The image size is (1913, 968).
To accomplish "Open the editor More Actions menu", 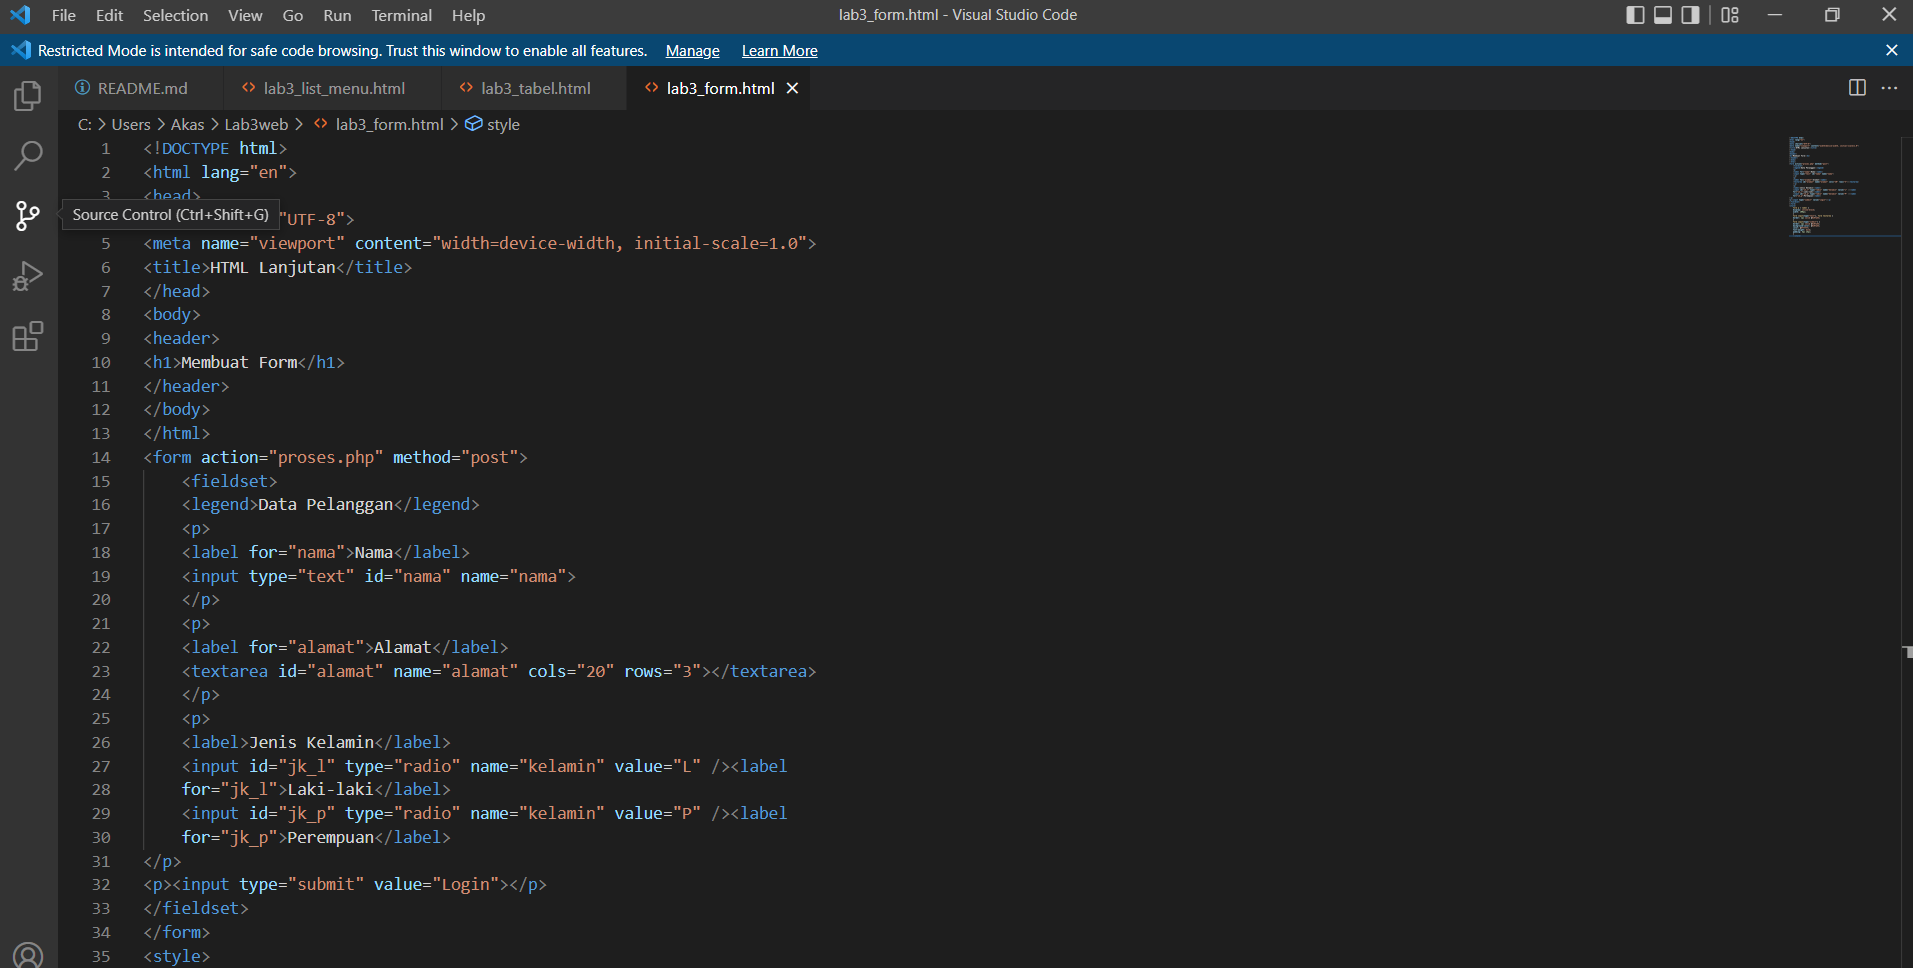I will tap(1891, 88).
